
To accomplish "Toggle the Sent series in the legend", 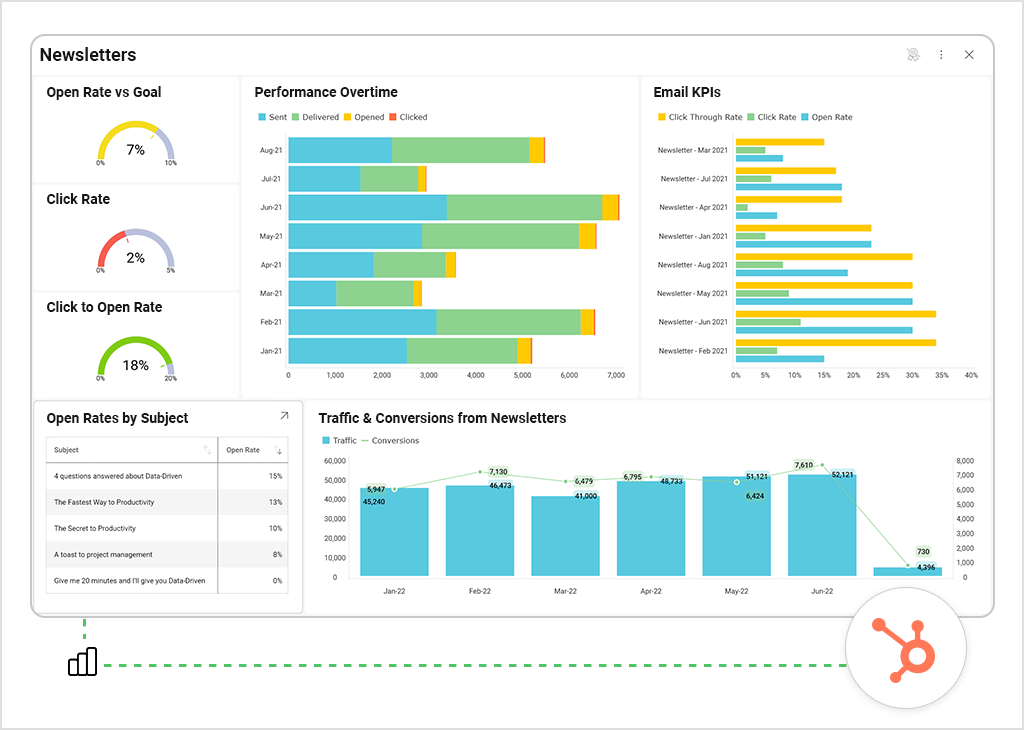I will pyautogui.click(x=272, y=117).
